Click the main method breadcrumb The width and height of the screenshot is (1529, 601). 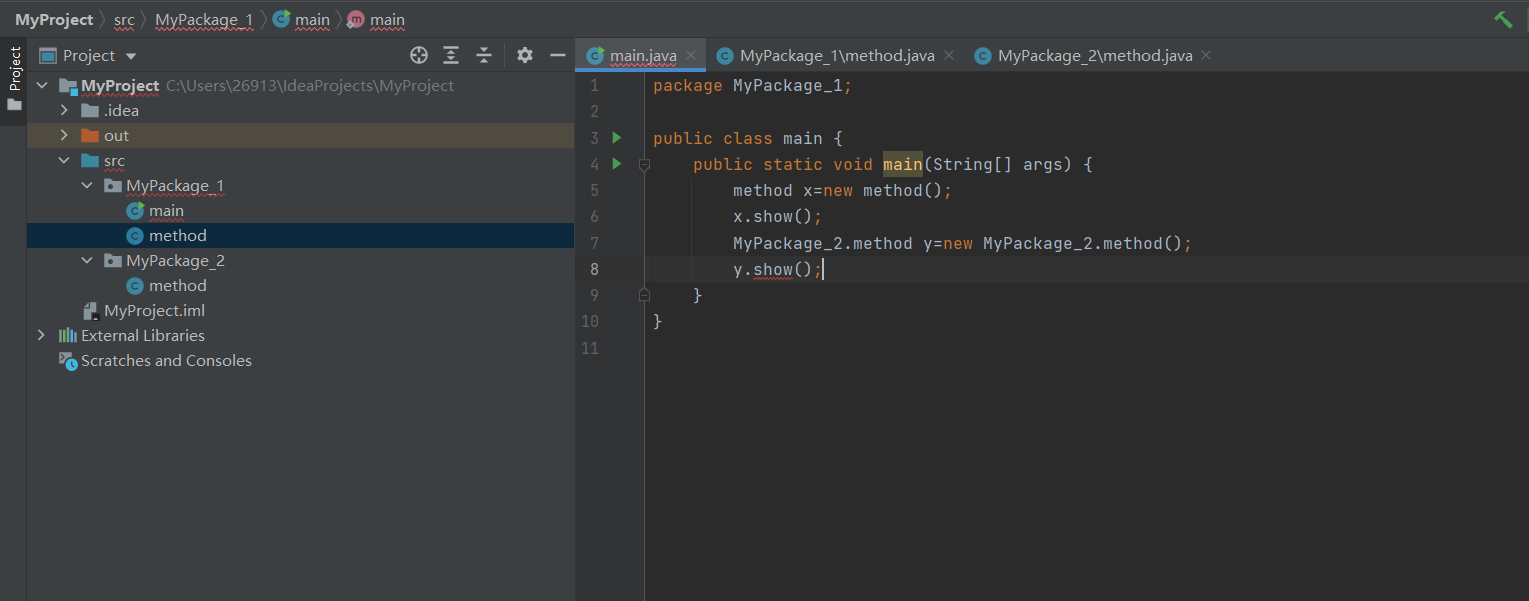376,19
